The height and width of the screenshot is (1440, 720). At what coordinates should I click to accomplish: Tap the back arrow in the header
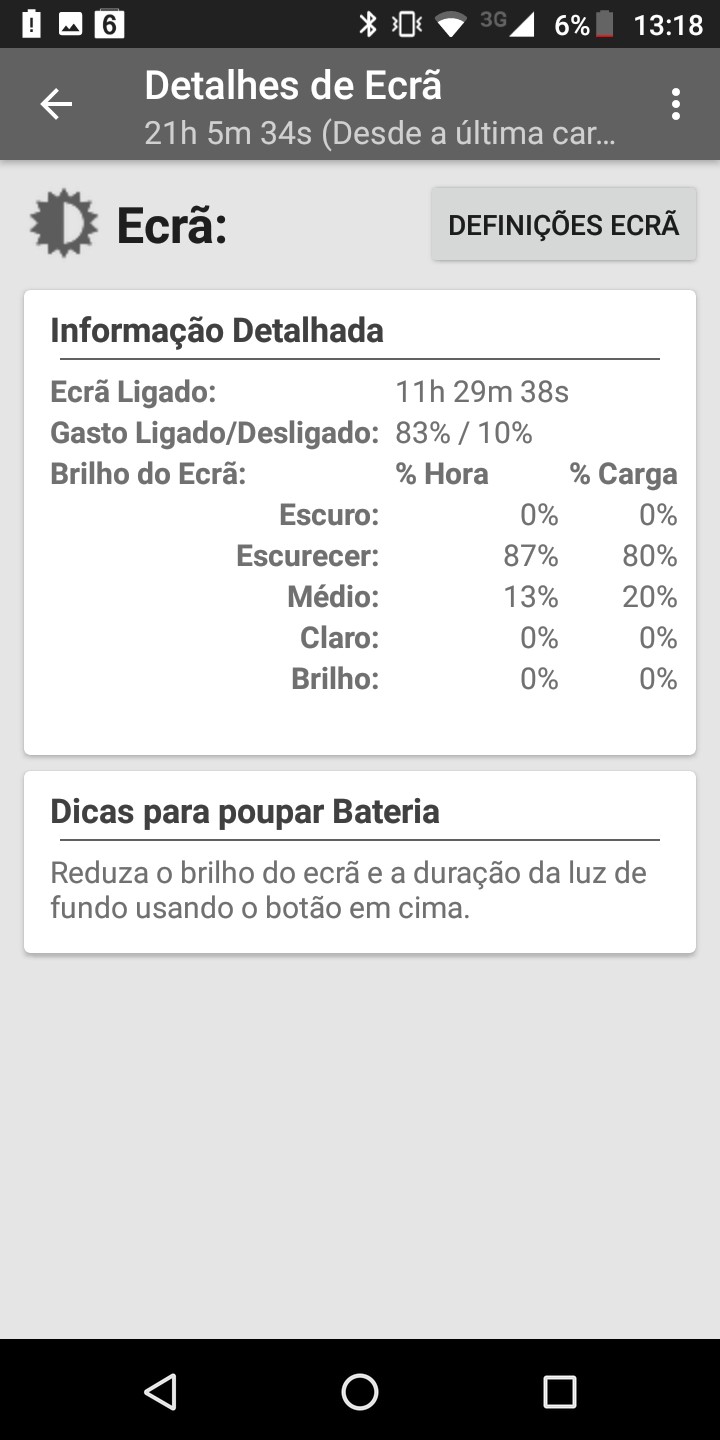(x=56, y=104)
